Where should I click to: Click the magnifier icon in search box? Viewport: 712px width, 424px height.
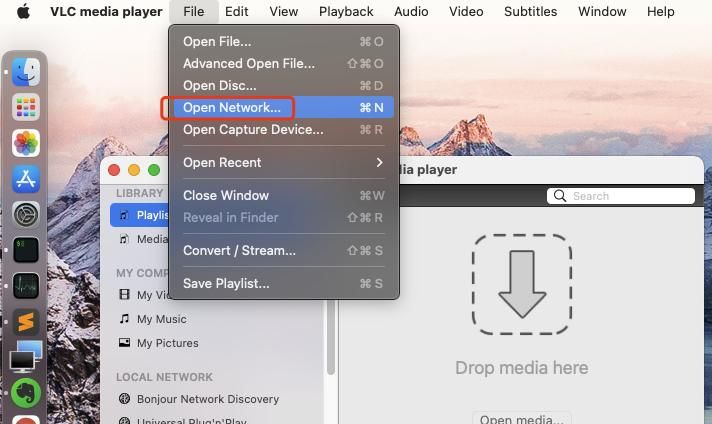coord(560,196)
